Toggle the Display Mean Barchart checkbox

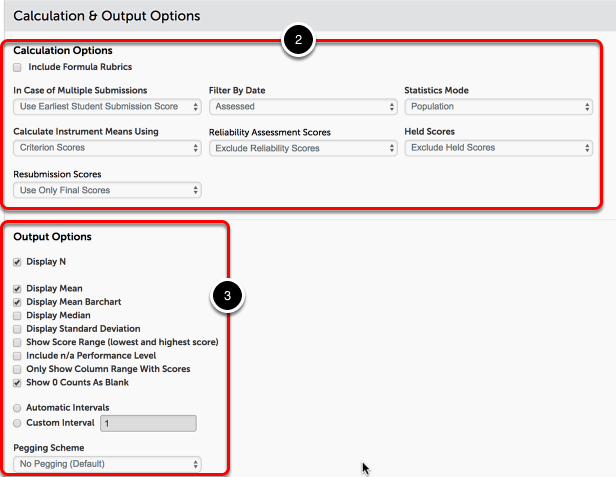[17, 302]
